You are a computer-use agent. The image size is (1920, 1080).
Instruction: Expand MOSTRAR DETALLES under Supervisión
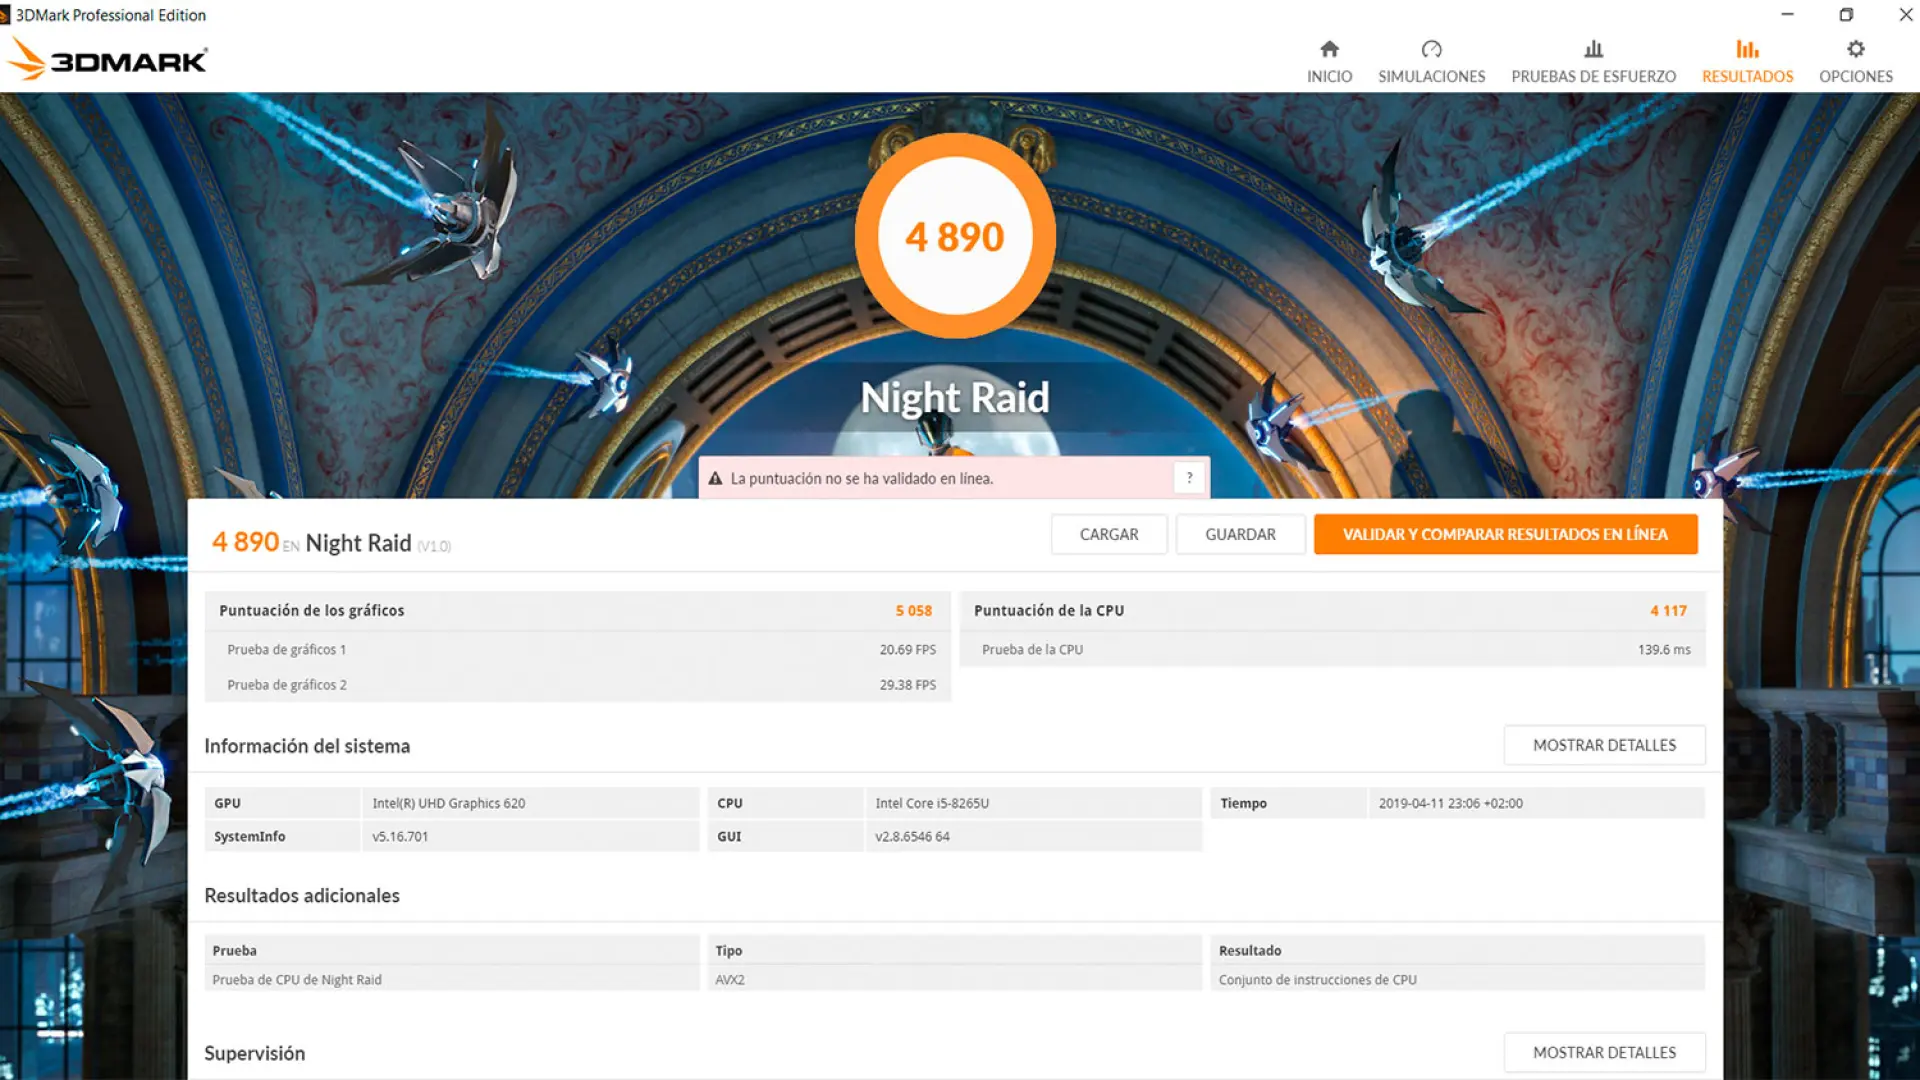tap(1604, 1052)
